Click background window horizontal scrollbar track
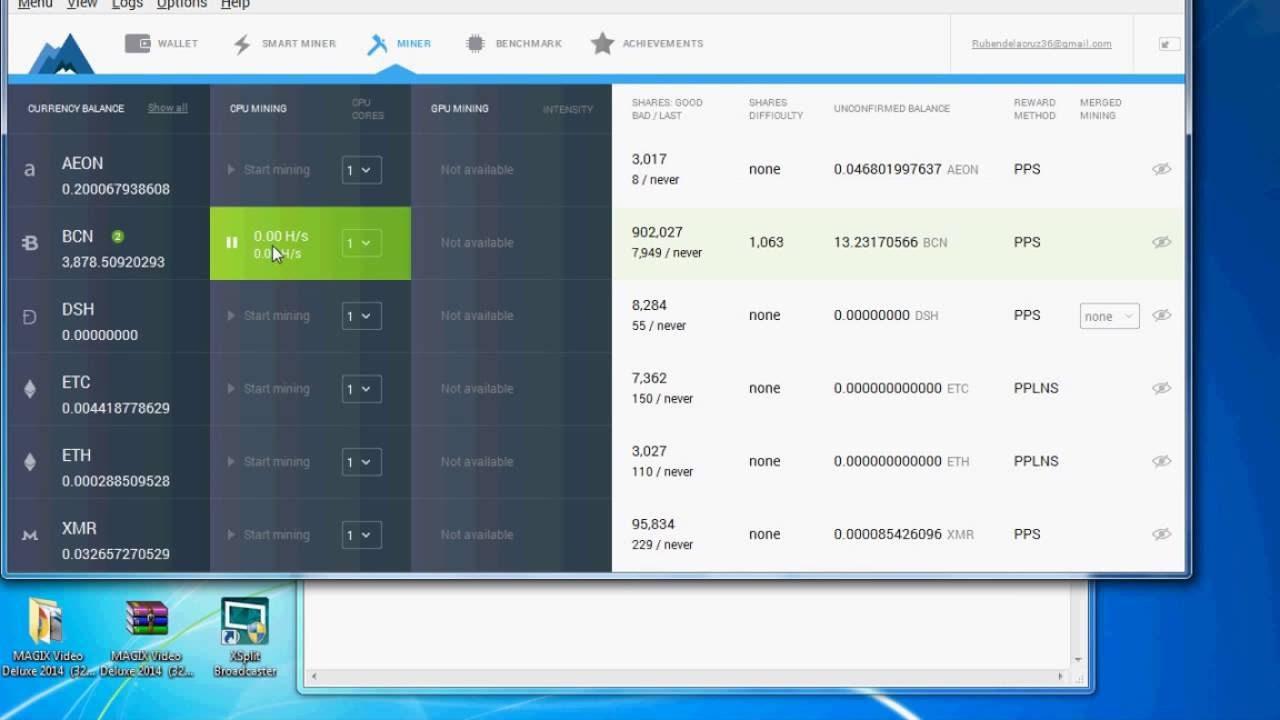 point(686,677)
